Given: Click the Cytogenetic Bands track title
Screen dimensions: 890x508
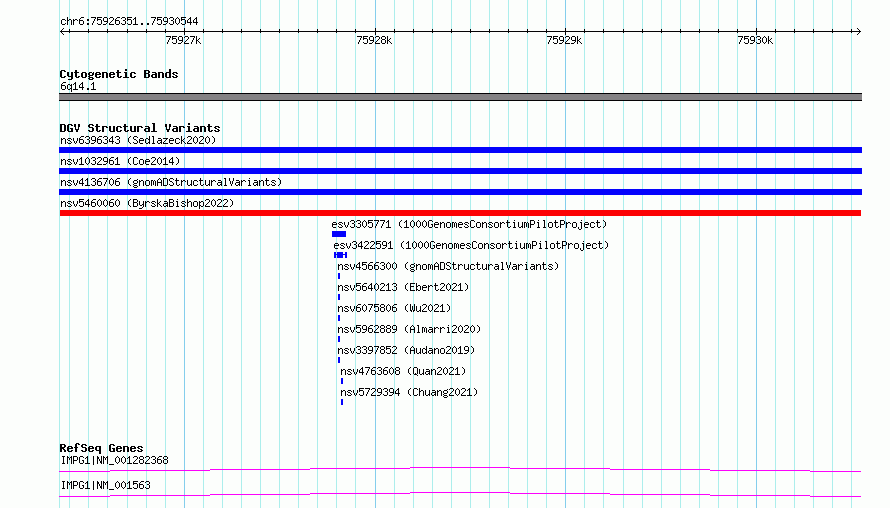Looking at the screenshot, I should pos(119,74).
